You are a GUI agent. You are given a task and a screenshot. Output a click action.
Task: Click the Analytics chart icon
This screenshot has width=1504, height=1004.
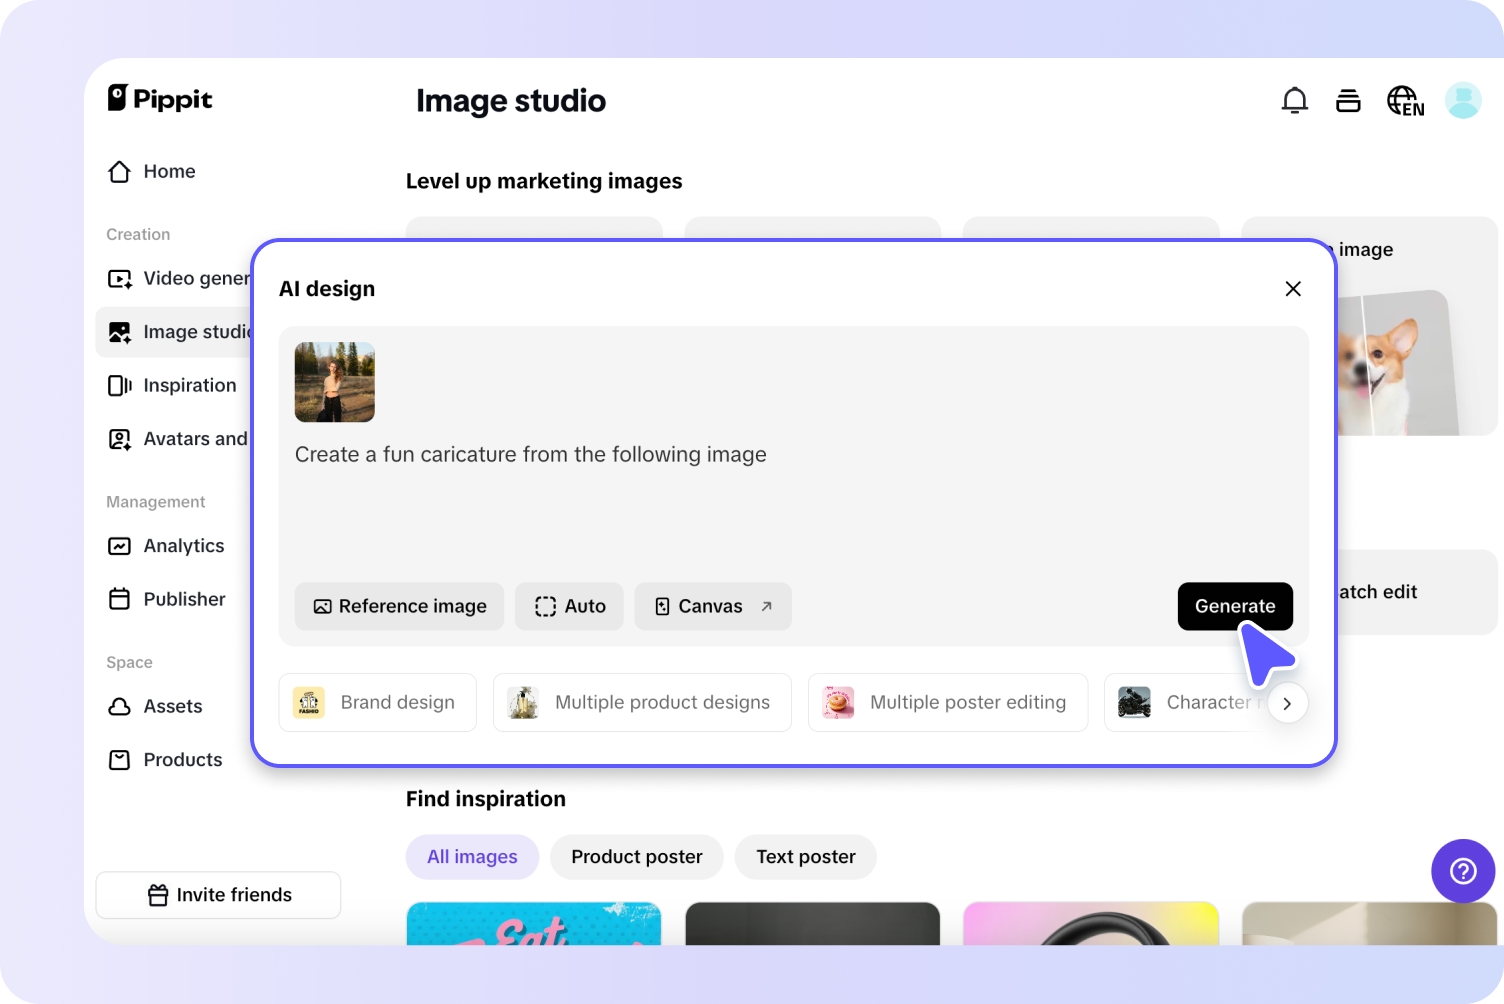(x=120, y=546)
